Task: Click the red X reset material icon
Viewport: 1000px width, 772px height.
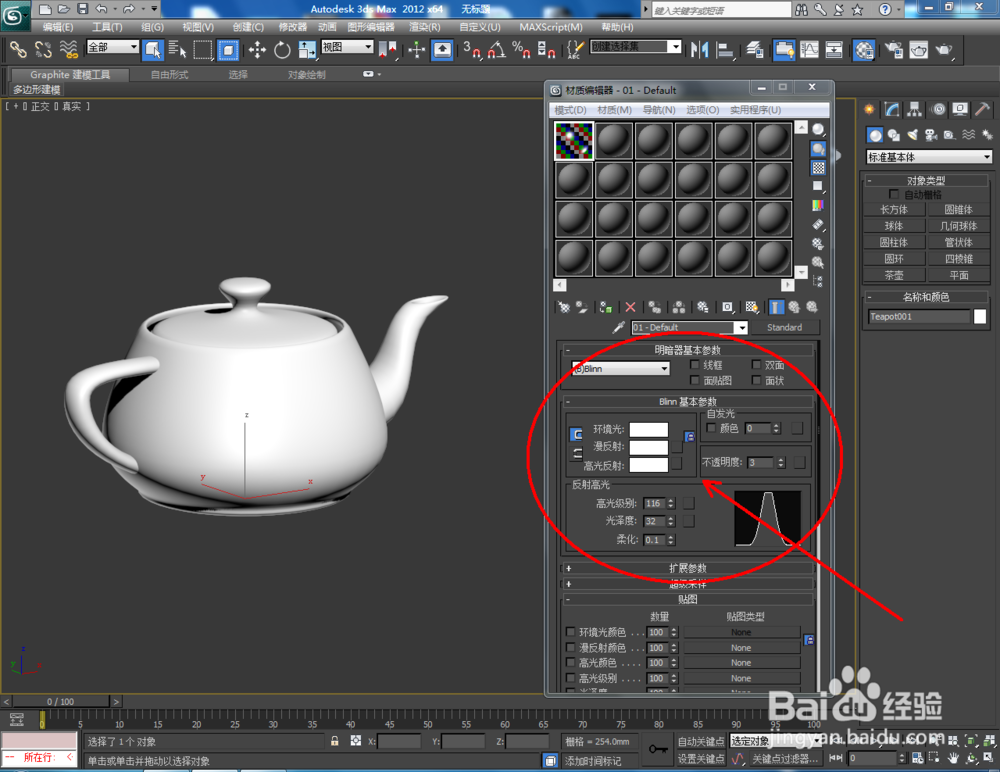Action: coord(630,307)
